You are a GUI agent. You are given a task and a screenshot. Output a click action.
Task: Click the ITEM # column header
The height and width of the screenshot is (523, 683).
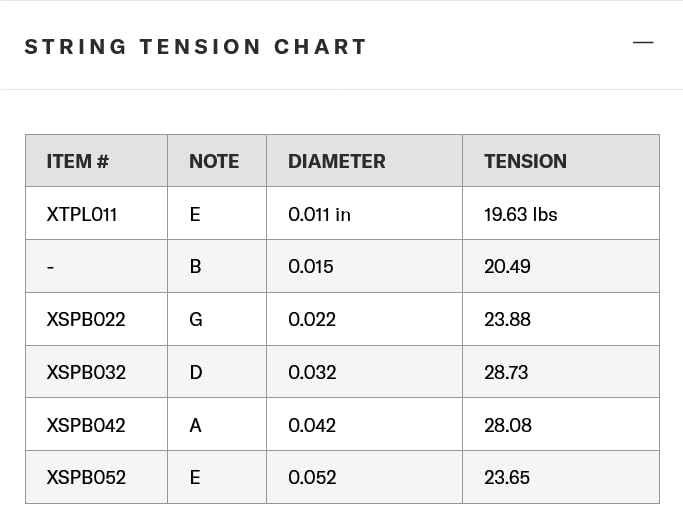(78, 161)
